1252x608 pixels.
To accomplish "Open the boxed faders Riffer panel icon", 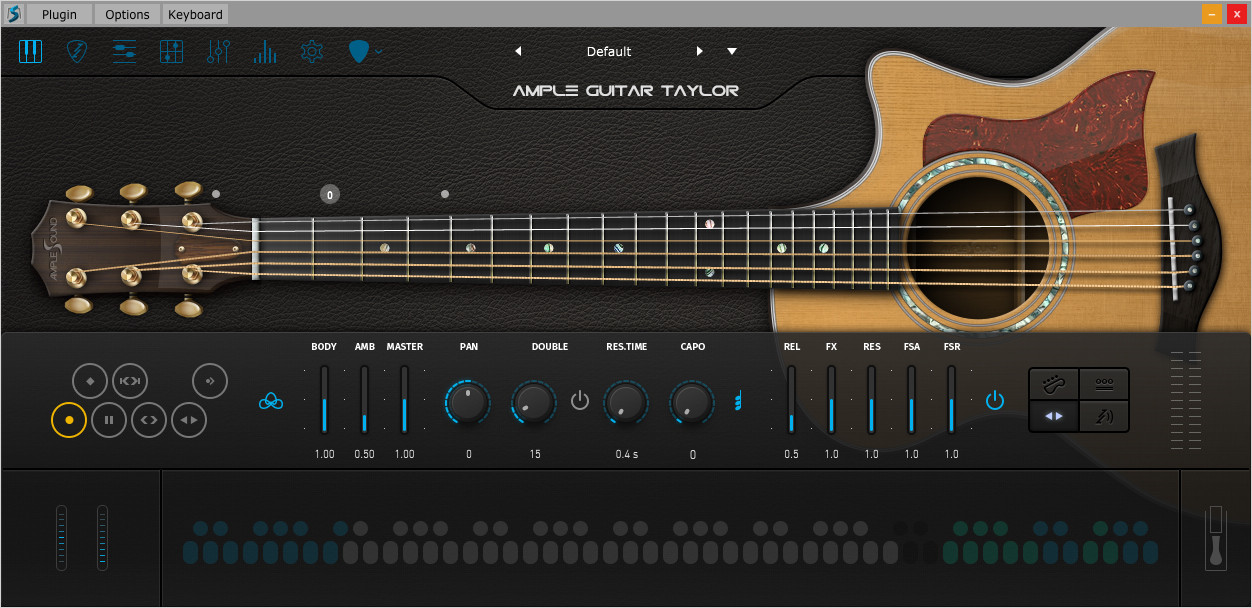I will pos(171,52).
